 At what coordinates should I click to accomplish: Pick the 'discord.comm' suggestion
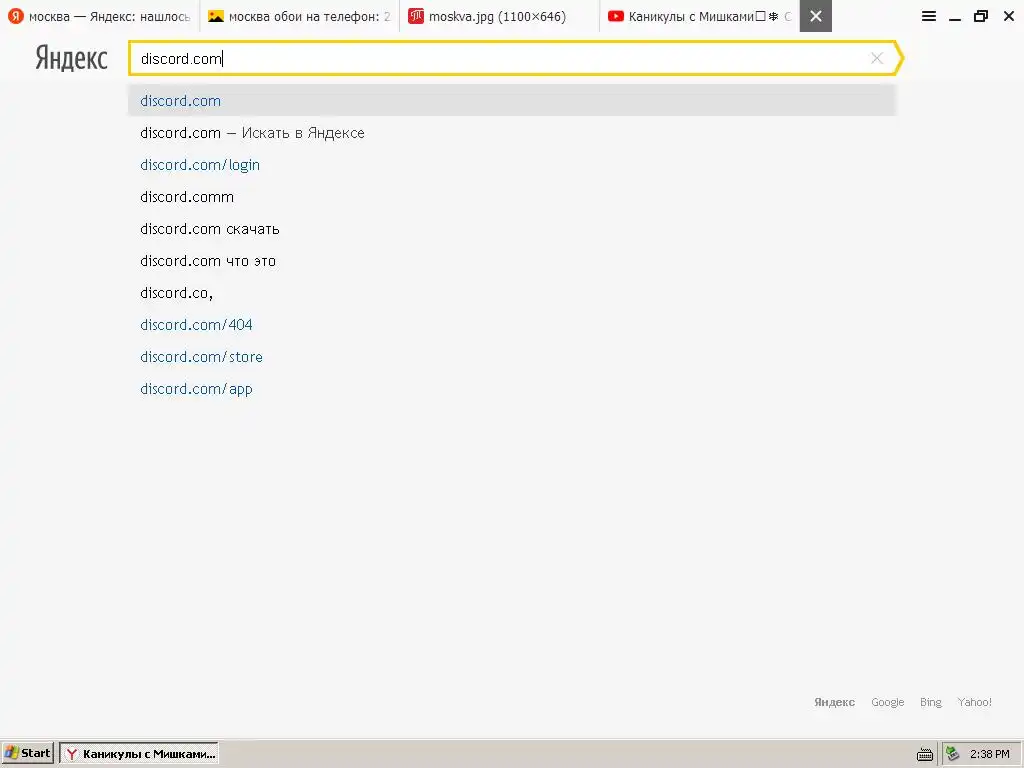[x=512, y=197]
